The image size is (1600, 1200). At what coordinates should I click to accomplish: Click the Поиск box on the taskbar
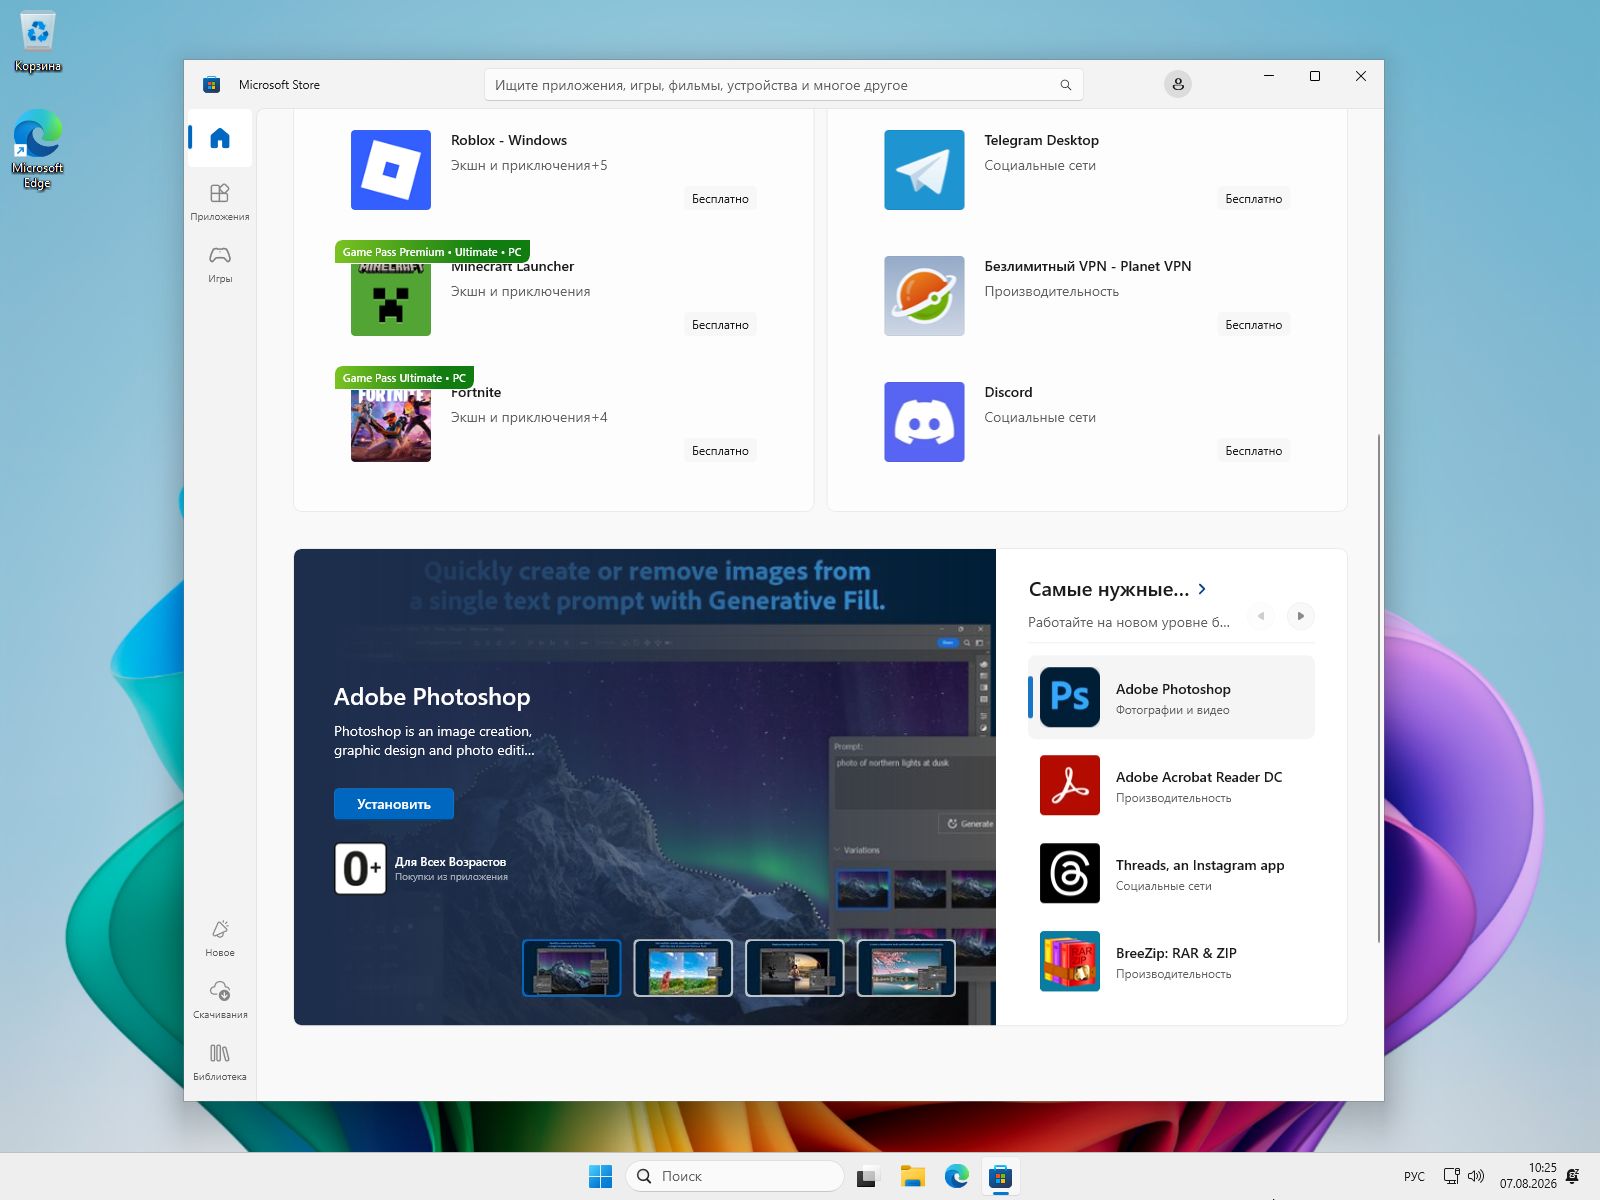click(x=735, y=1176)
